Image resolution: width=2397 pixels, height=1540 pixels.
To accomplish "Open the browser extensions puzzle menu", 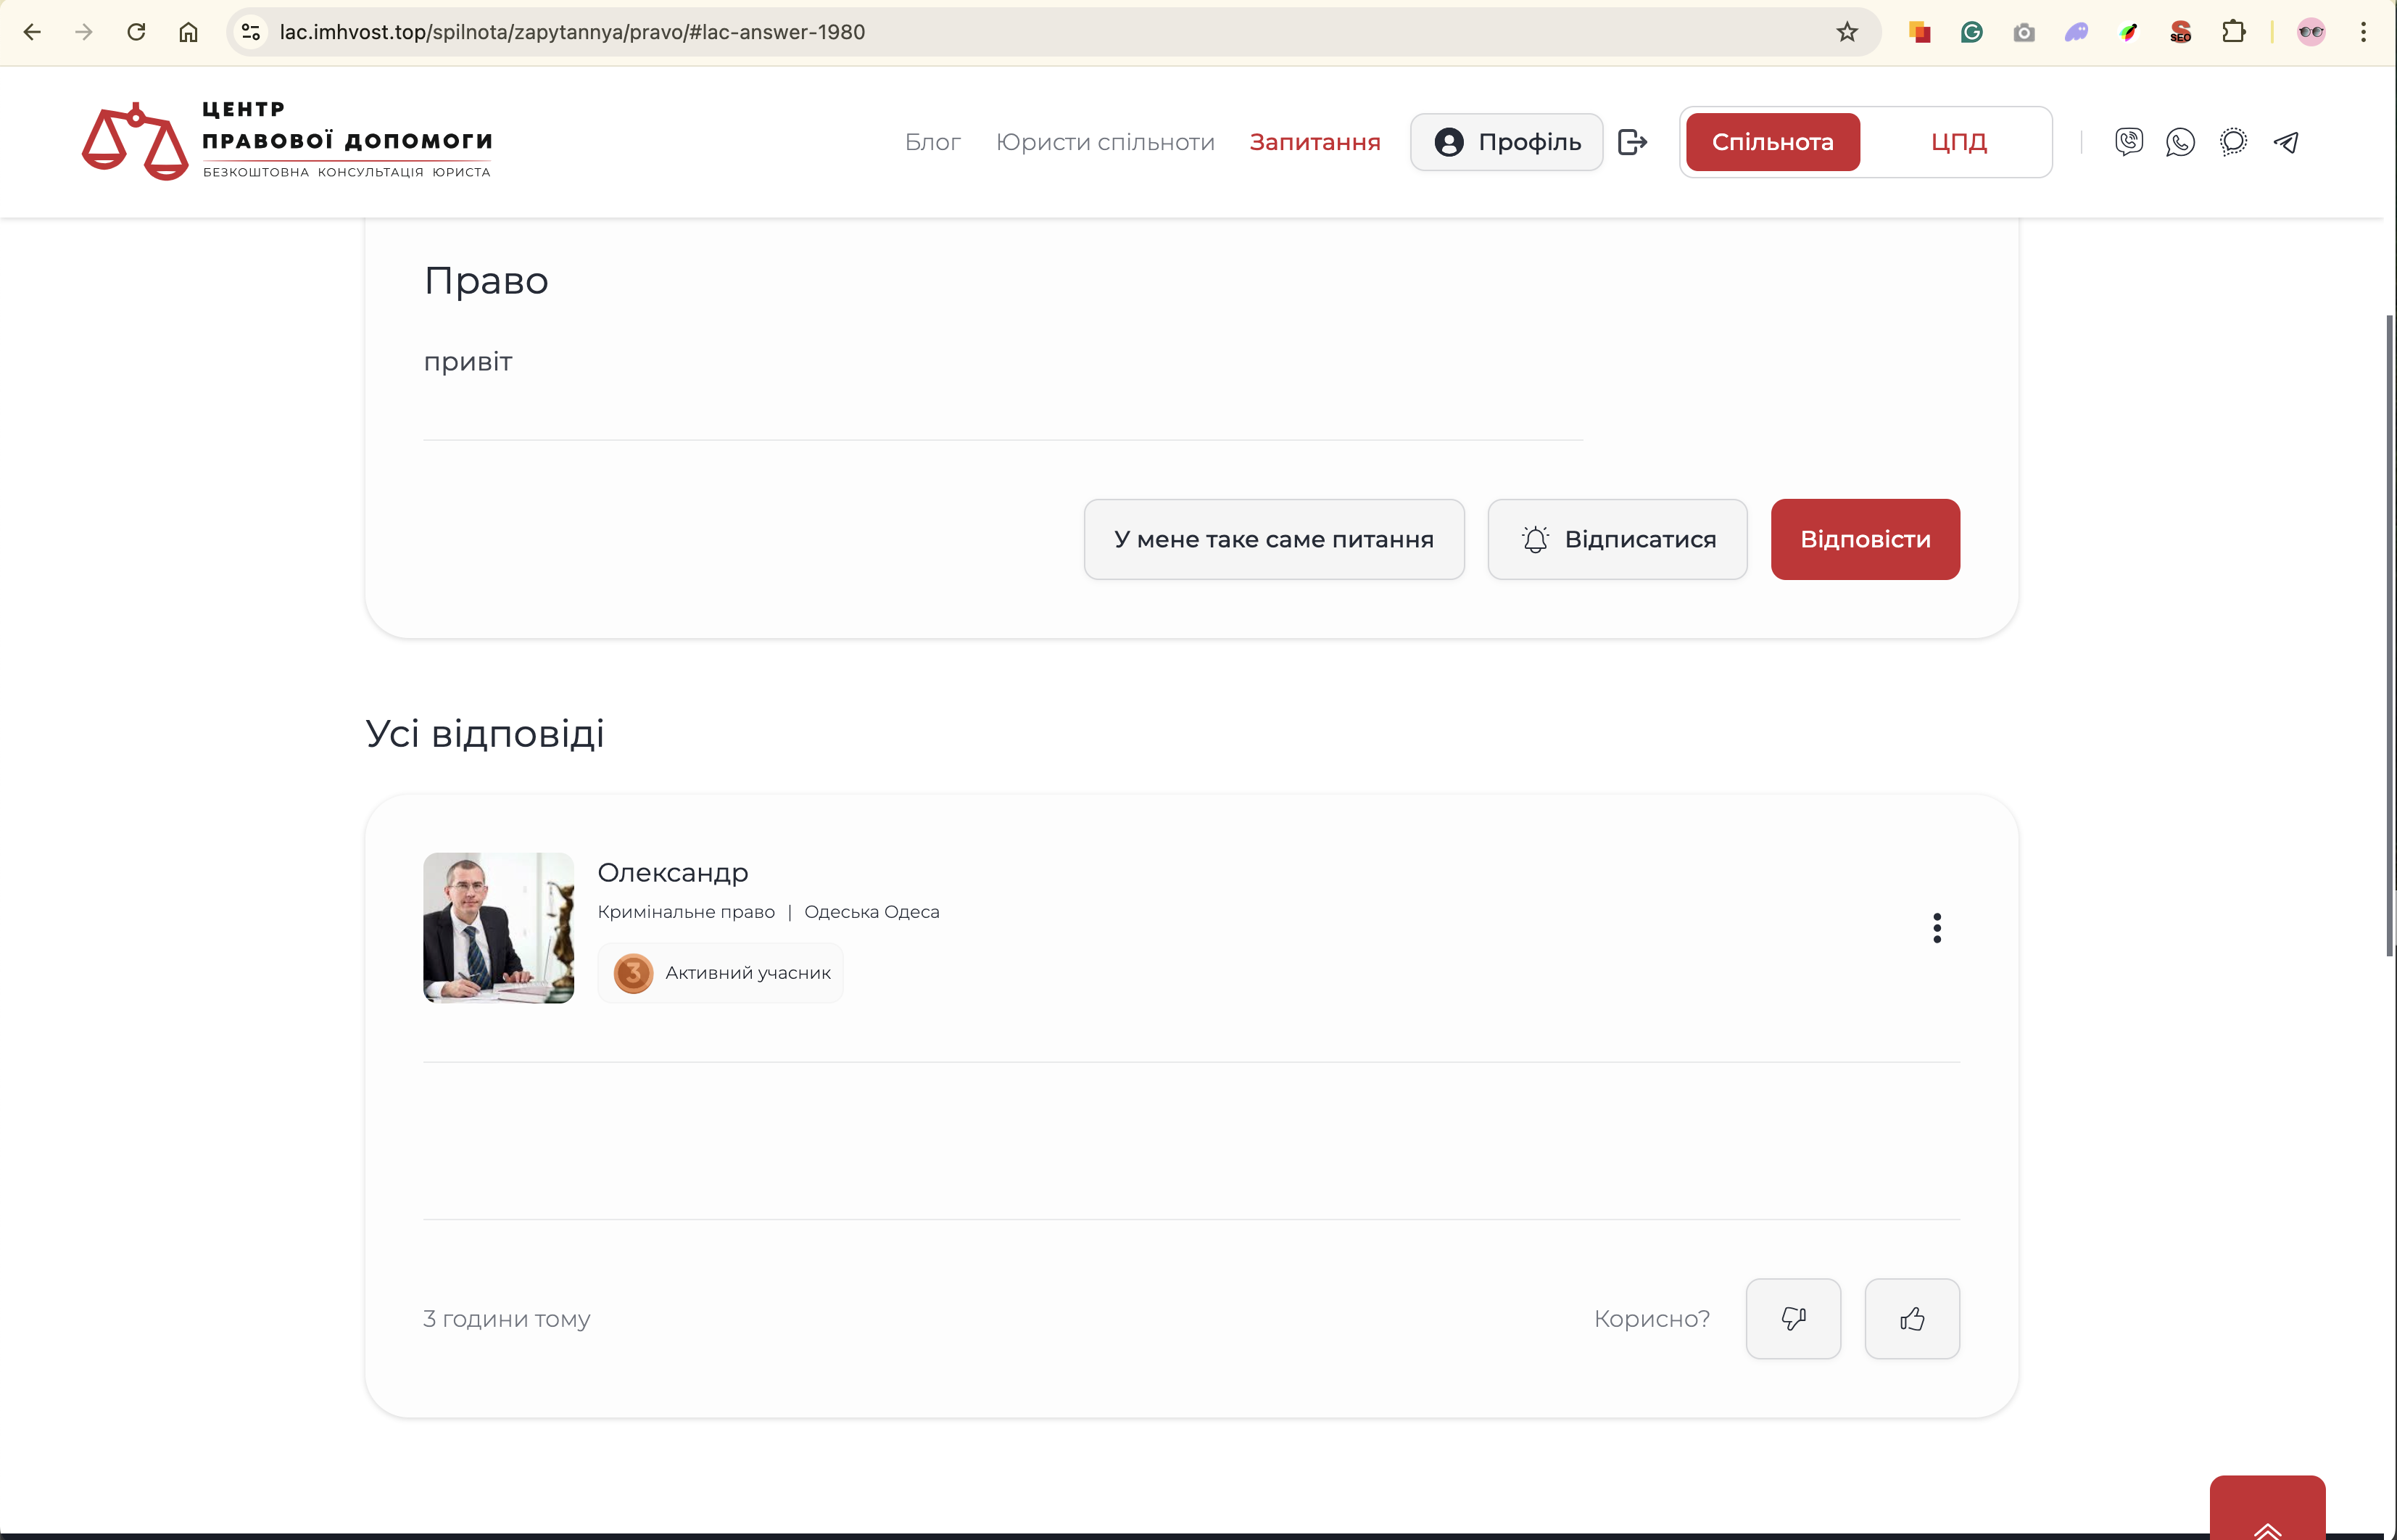I will pyautogui.click(x=2233, y=32).
